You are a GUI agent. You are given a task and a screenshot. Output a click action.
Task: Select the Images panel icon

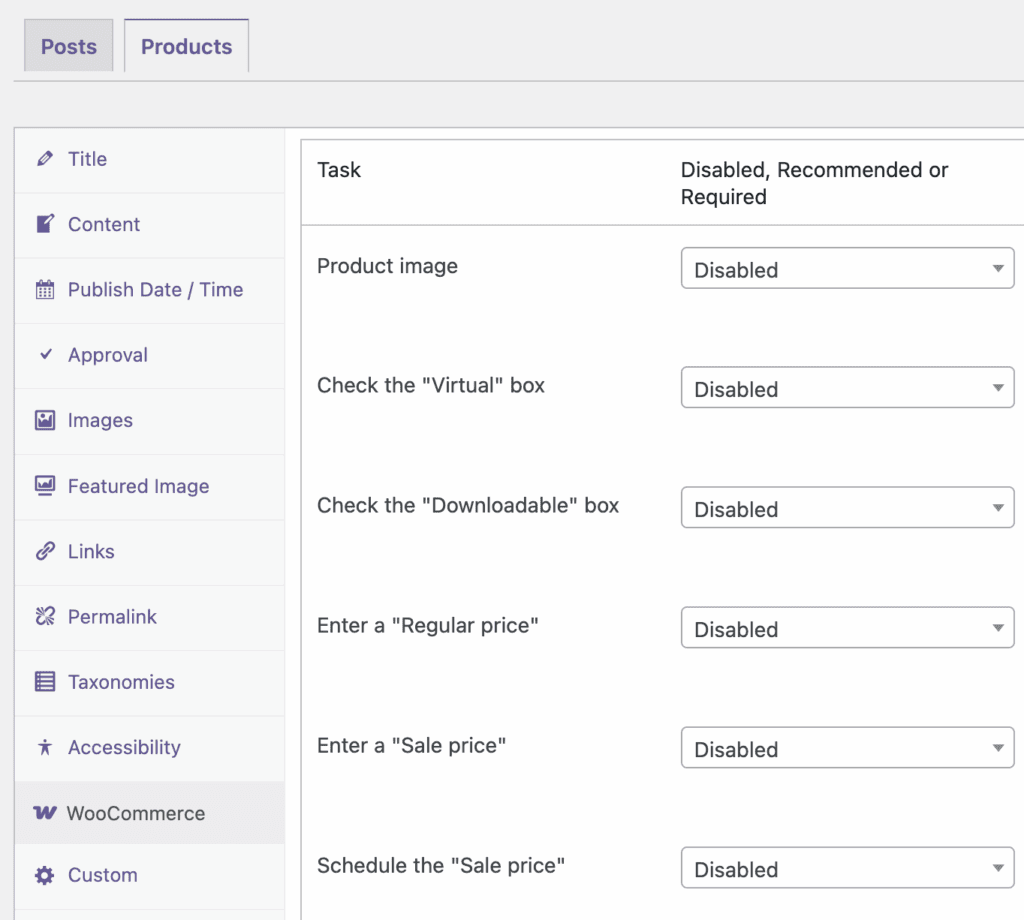coord(44,420)
